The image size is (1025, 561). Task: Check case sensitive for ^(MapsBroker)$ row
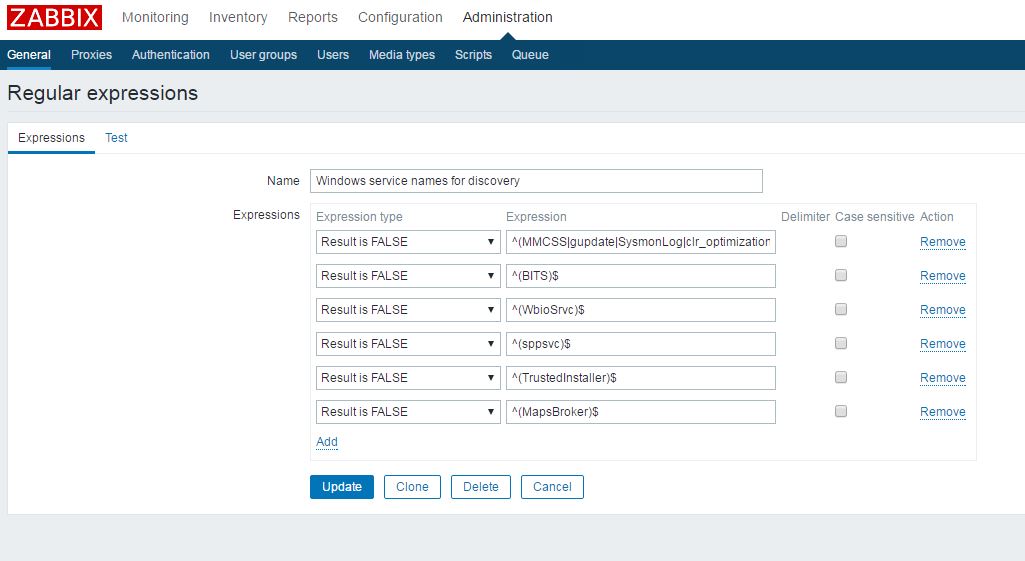[x=841, y=412]
